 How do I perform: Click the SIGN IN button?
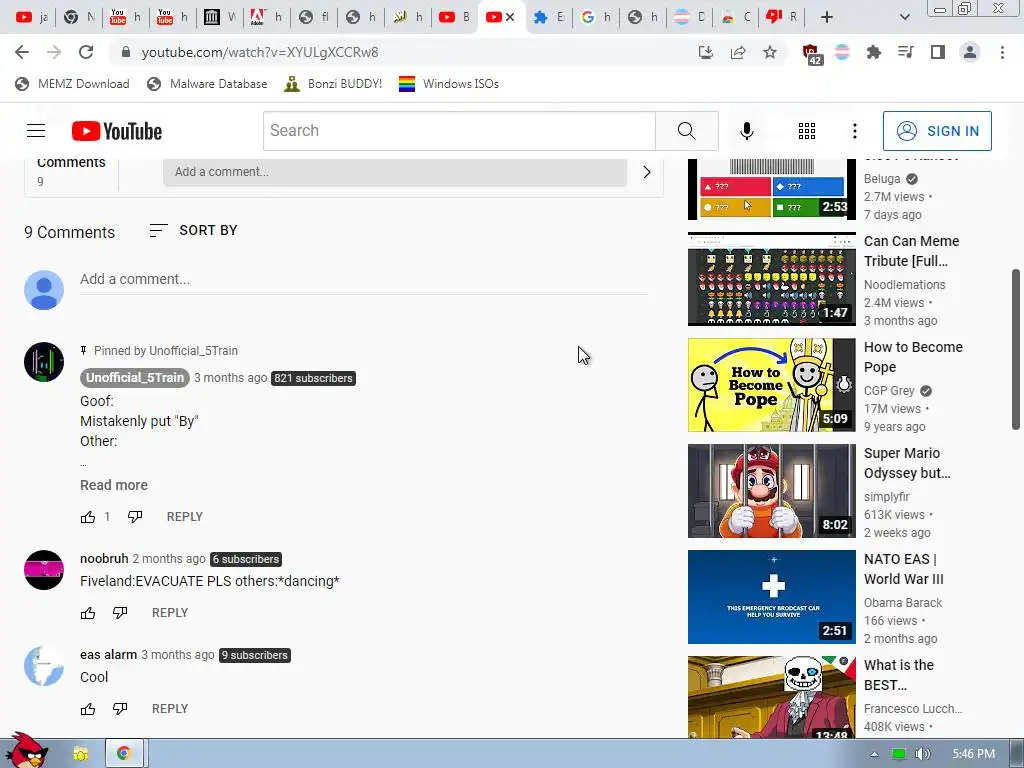click(x=937, y=131)
